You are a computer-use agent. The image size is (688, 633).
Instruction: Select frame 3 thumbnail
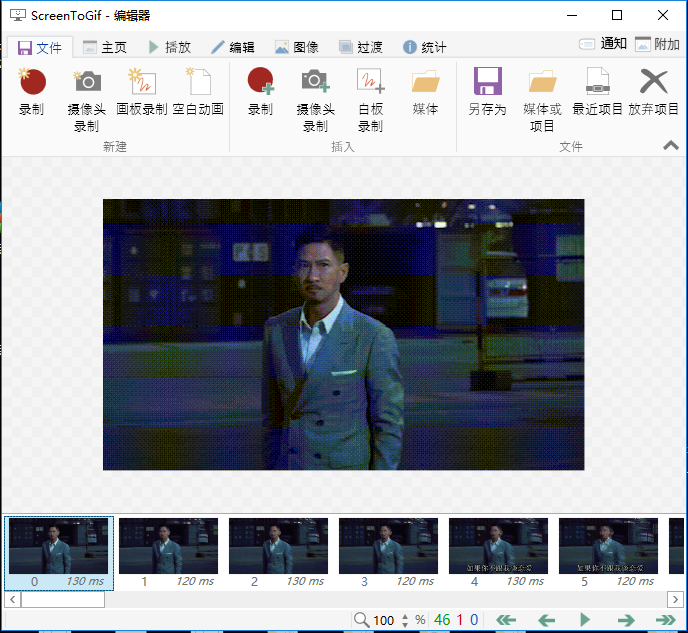[388, 553]
